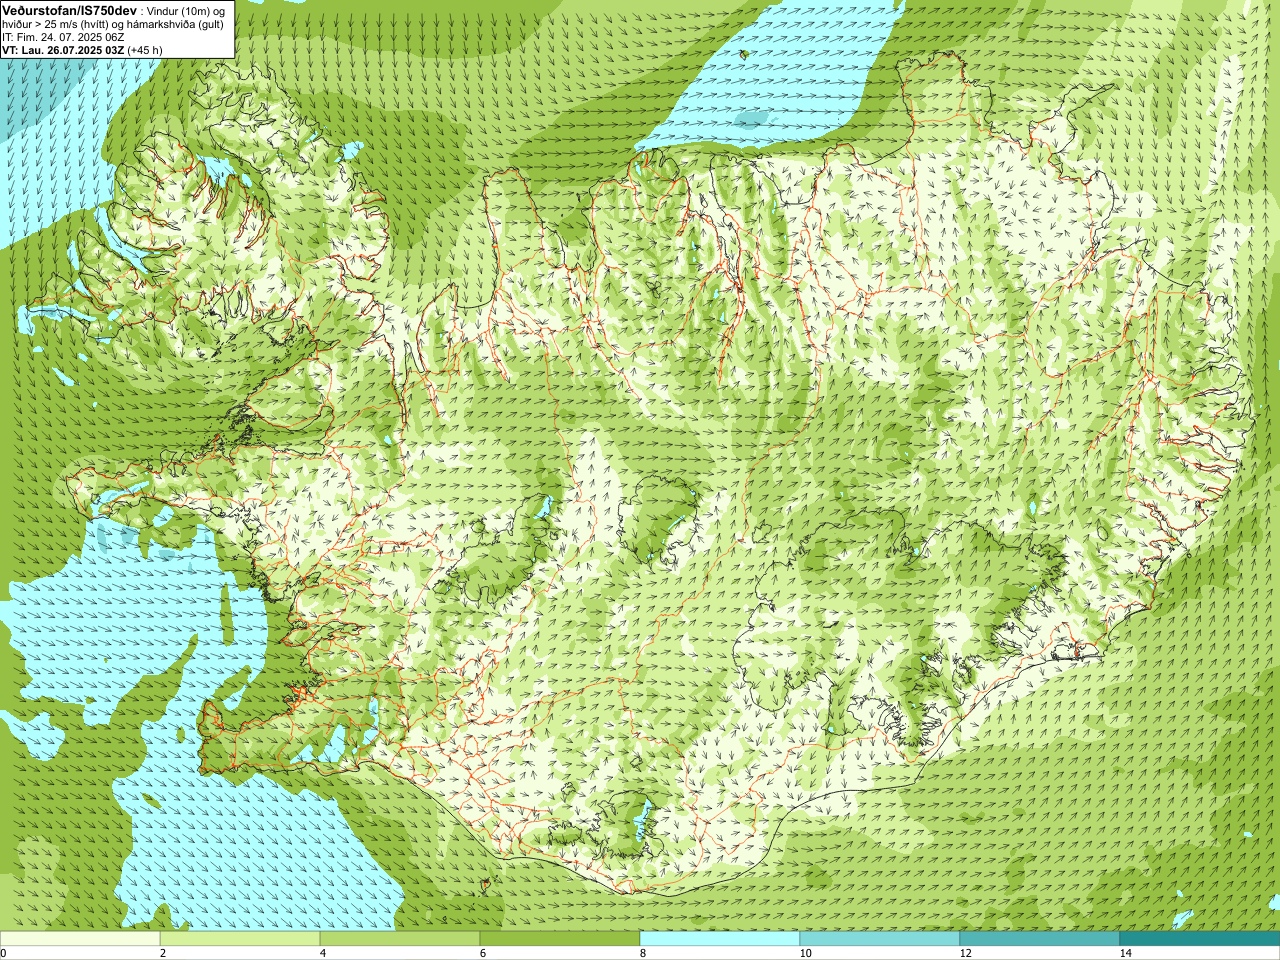1280x960 pixels.
Task: Click the '12' label on the color scale
Action: click(965, 953)
